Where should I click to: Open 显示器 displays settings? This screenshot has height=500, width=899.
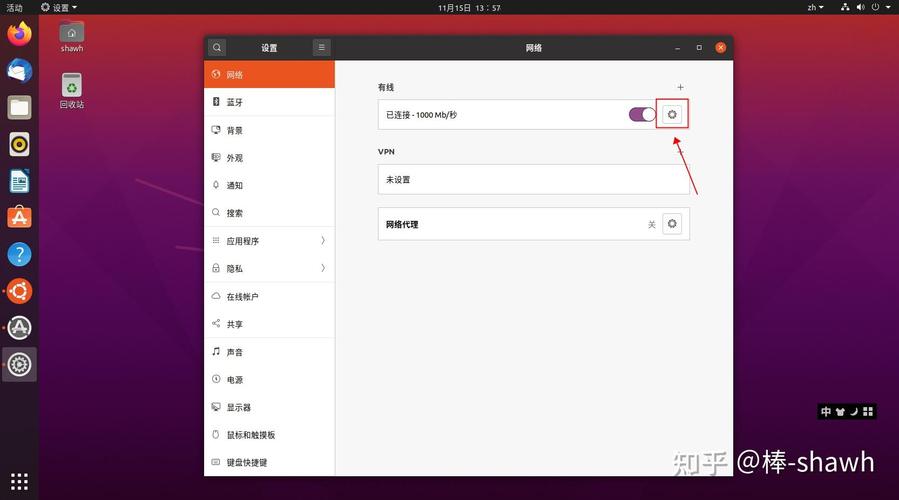[x=269, y=407]
